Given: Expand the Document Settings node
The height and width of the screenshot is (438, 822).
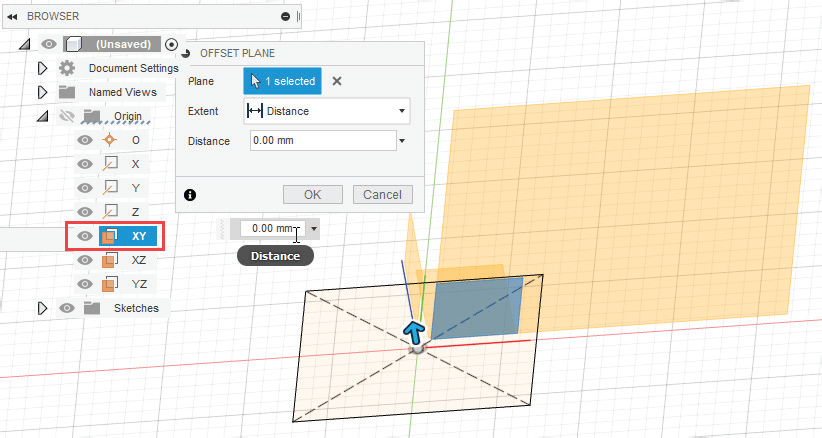Looking at the screenshot, I should (42, 68).
